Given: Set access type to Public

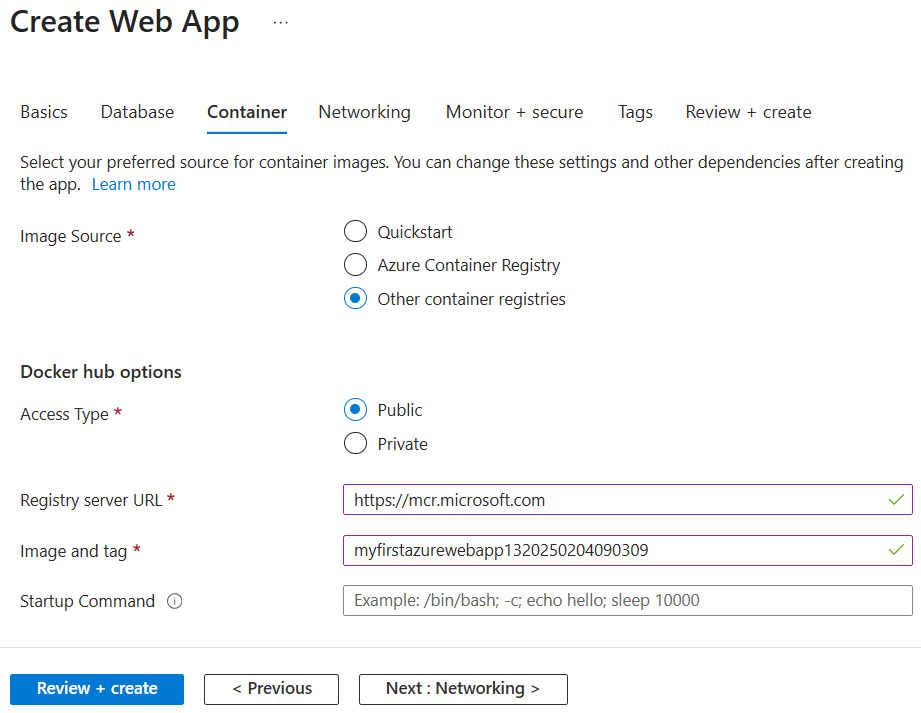Looking at the screenshot, I should click(x=355, y=409).
